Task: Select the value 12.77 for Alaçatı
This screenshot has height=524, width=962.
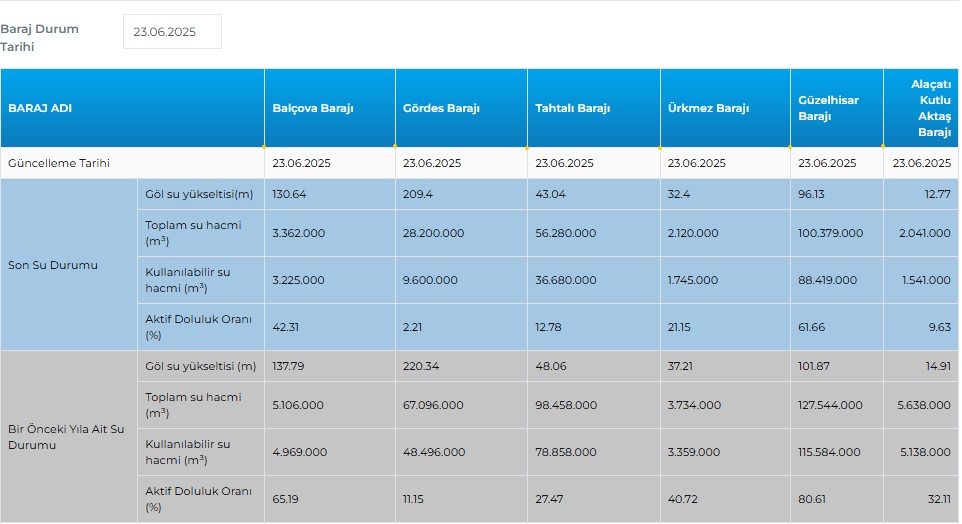Action: 937,195
